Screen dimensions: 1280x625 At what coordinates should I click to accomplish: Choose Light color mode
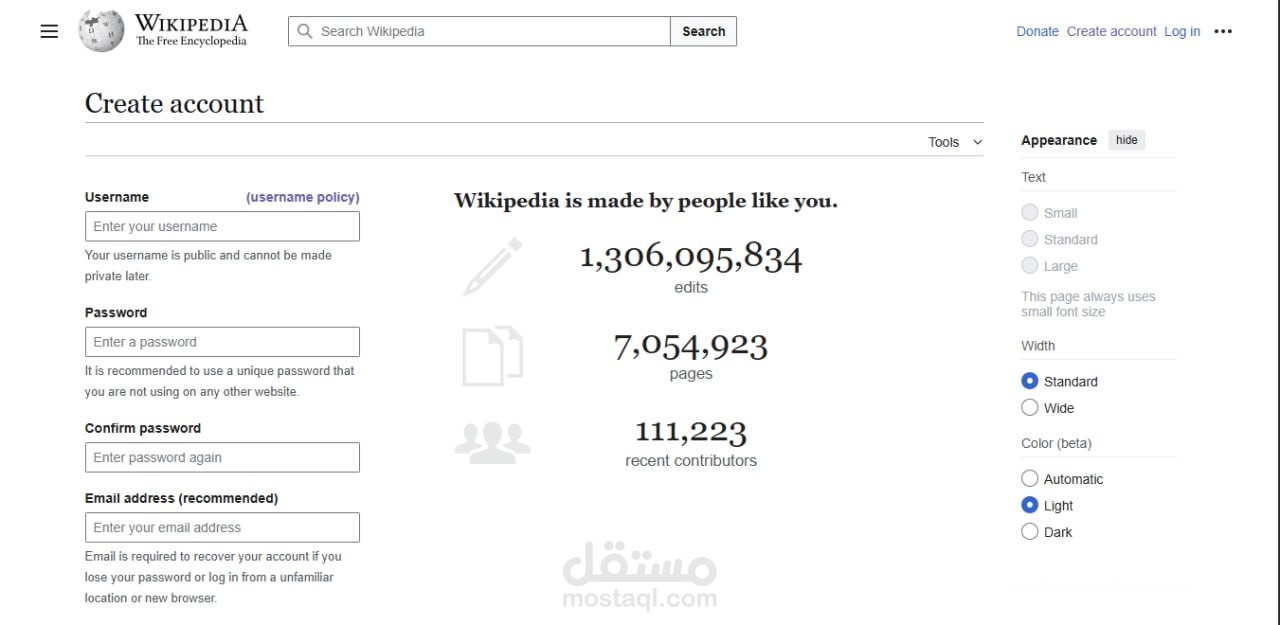coord(1030,505)
